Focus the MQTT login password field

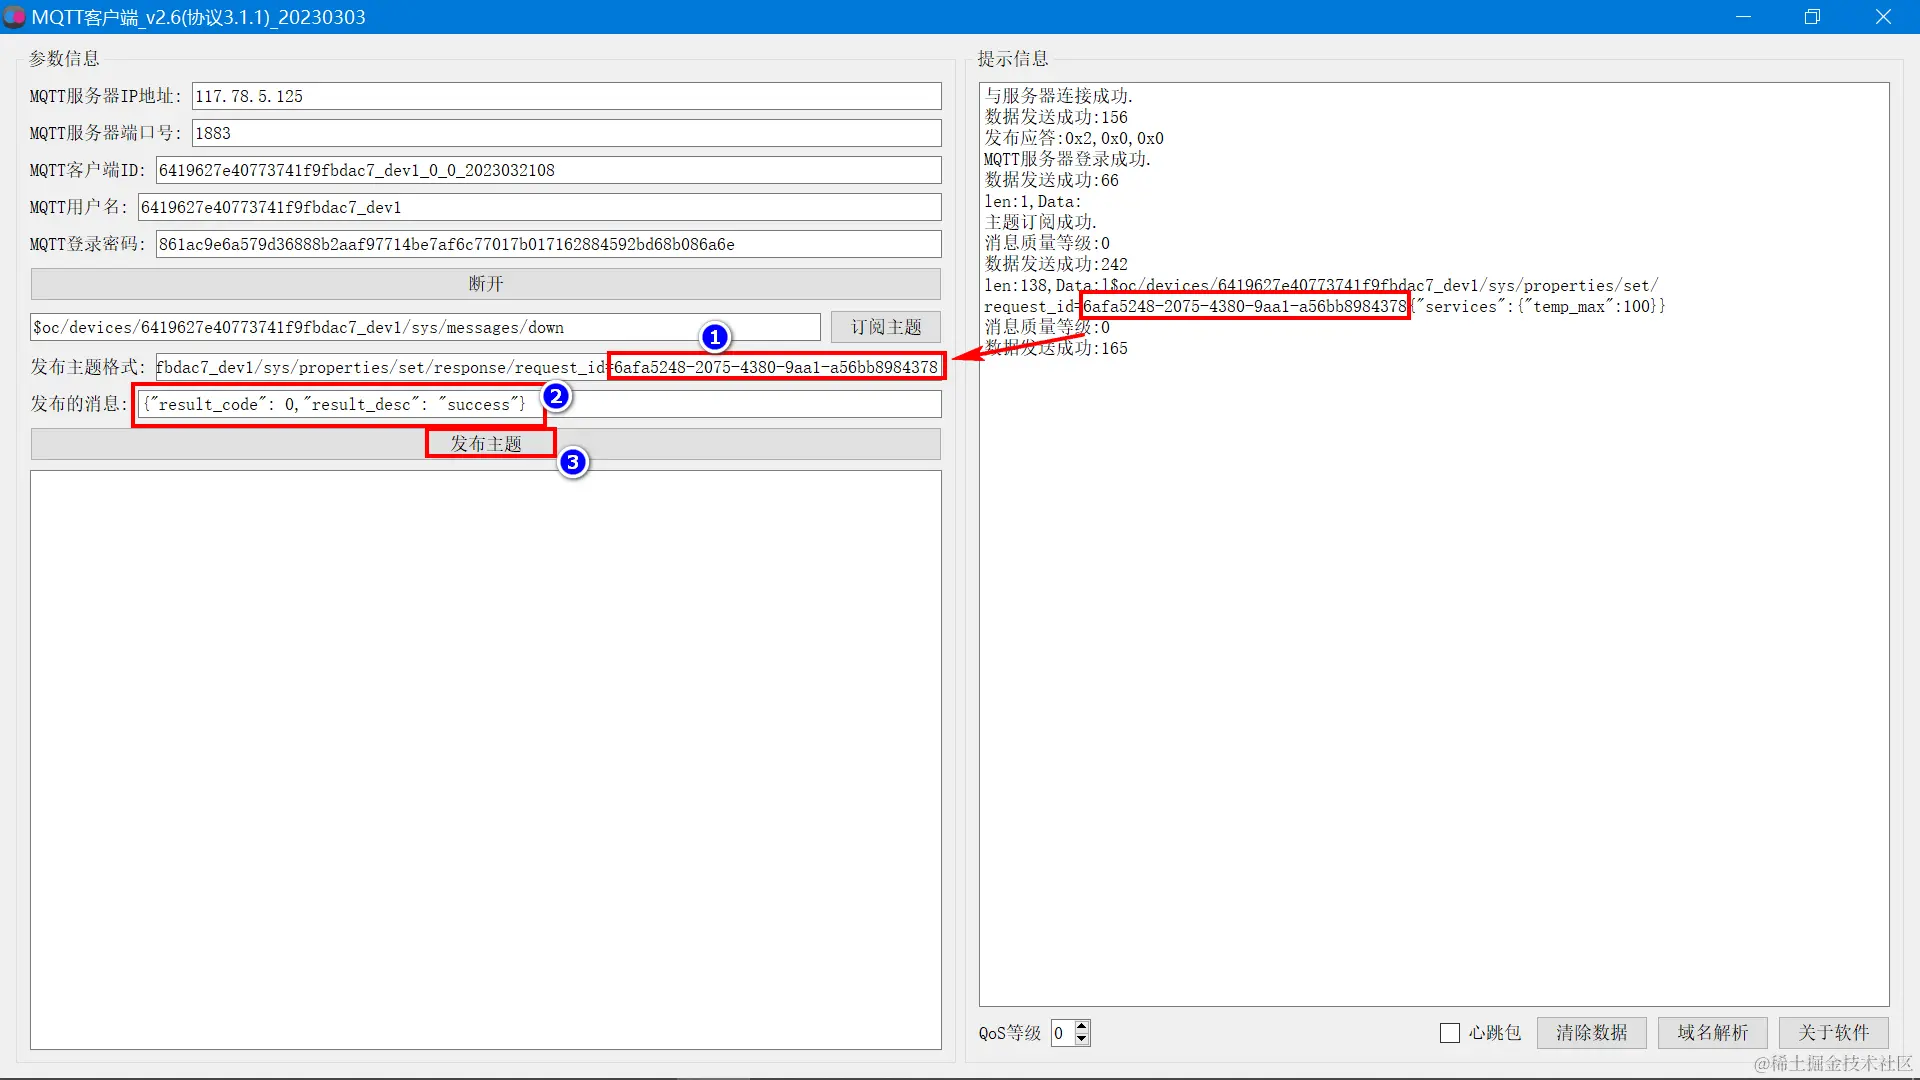(x=548, y=244)
